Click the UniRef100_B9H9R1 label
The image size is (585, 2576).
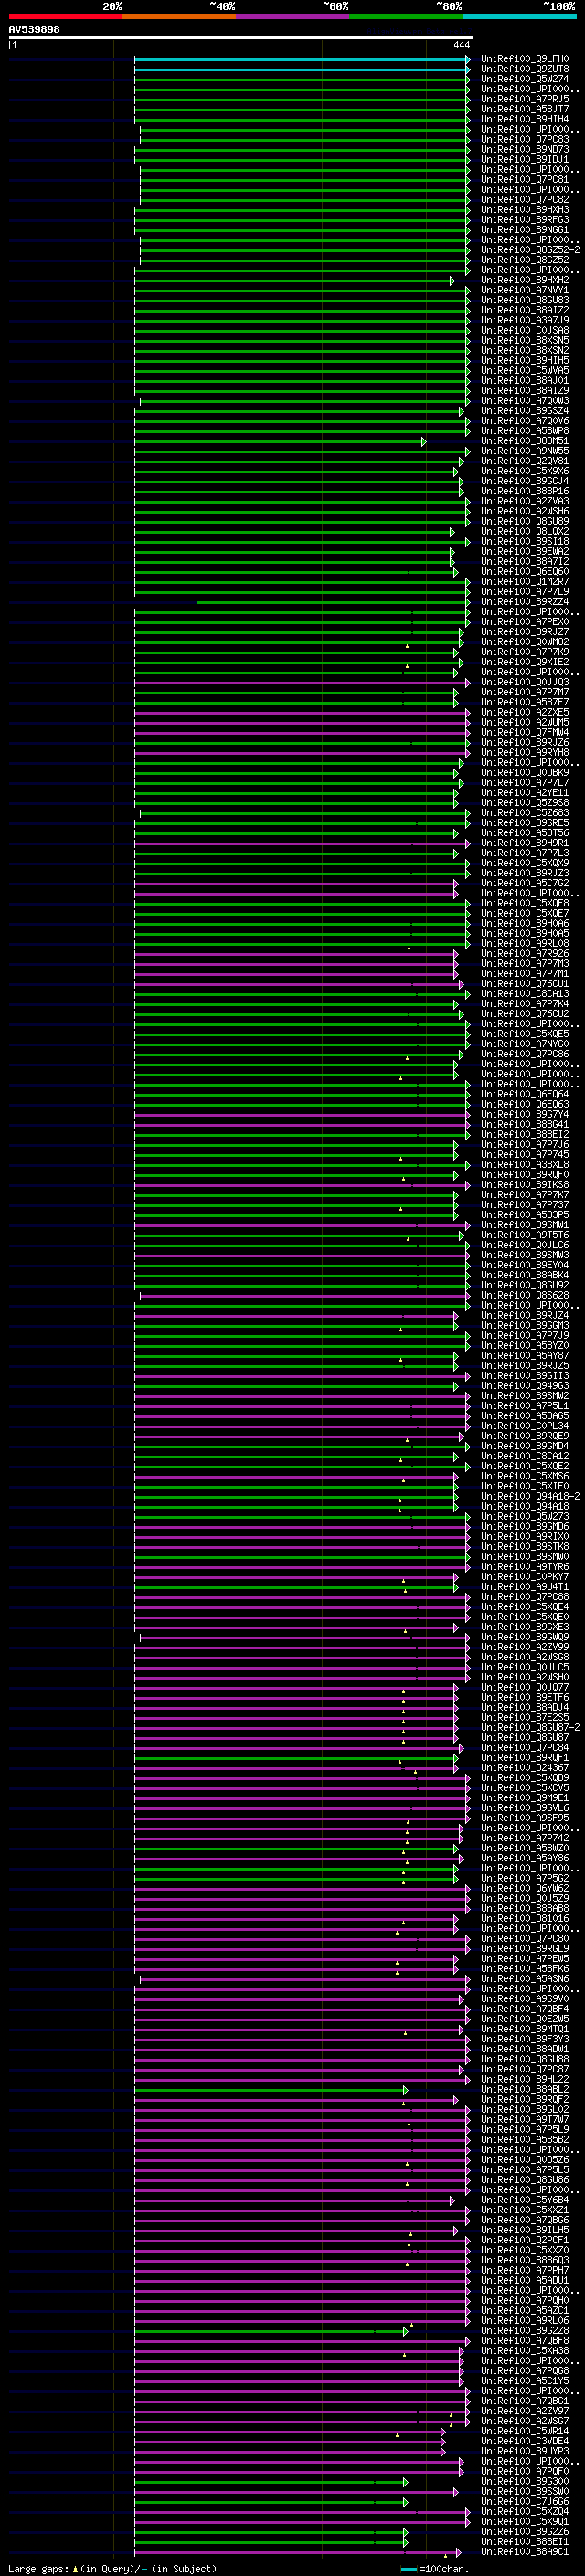pyautogui.click(x=525, y=843)
